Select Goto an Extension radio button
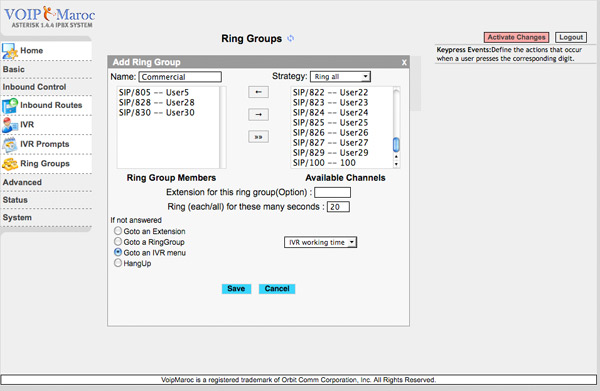 (x=118, y=231)
